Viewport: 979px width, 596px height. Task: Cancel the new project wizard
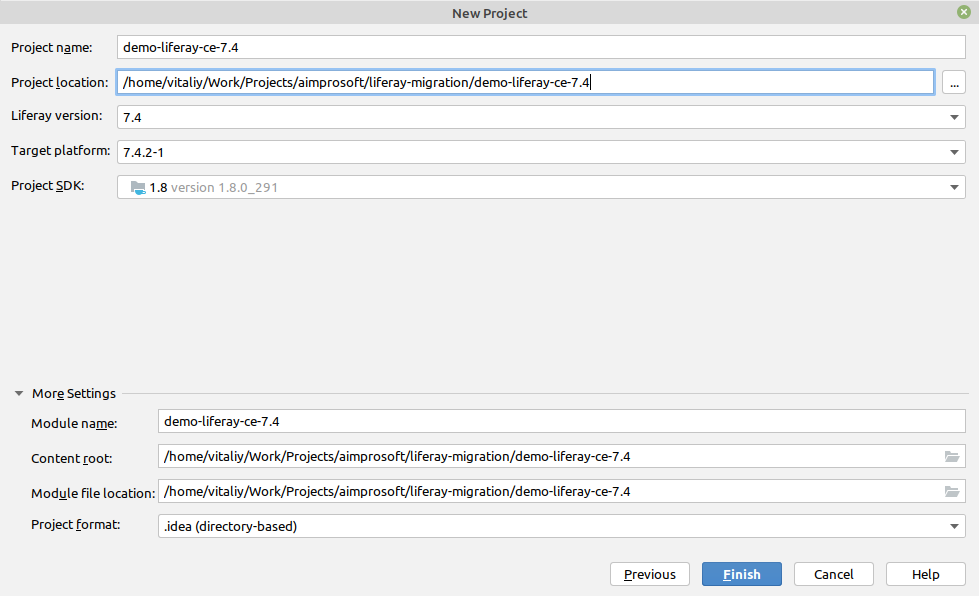(834, 574)
